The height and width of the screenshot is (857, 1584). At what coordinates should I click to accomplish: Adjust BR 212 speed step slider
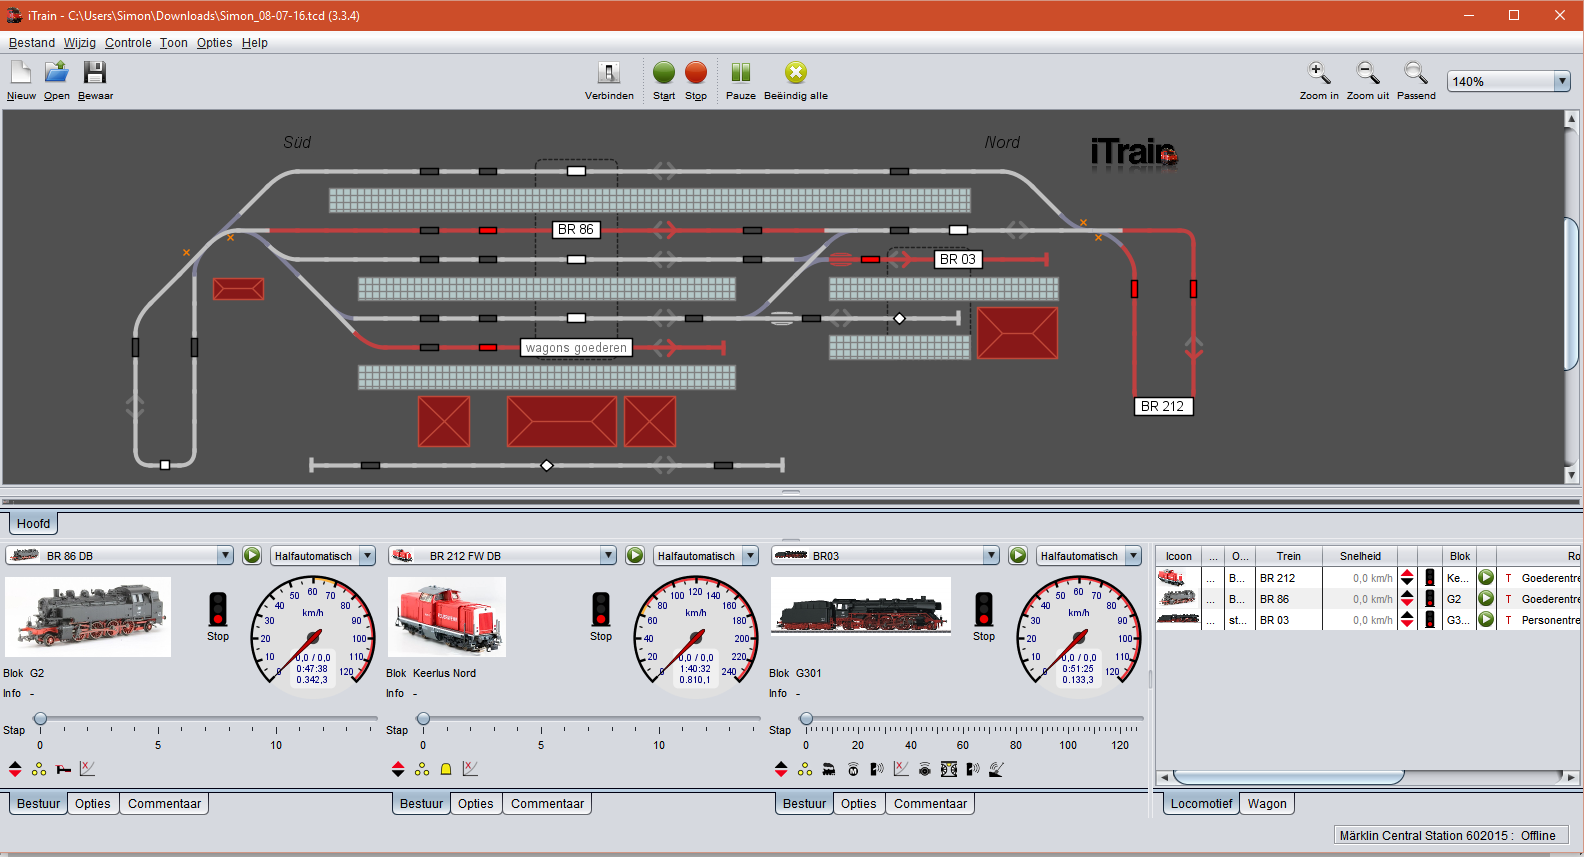pos(423,719)
